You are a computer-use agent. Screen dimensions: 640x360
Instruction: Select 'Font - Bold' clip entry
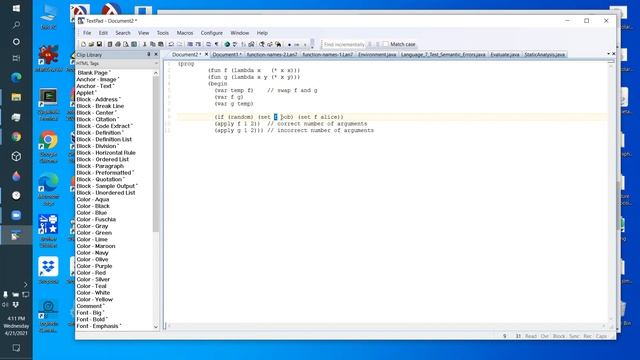[x=92, y=320]
